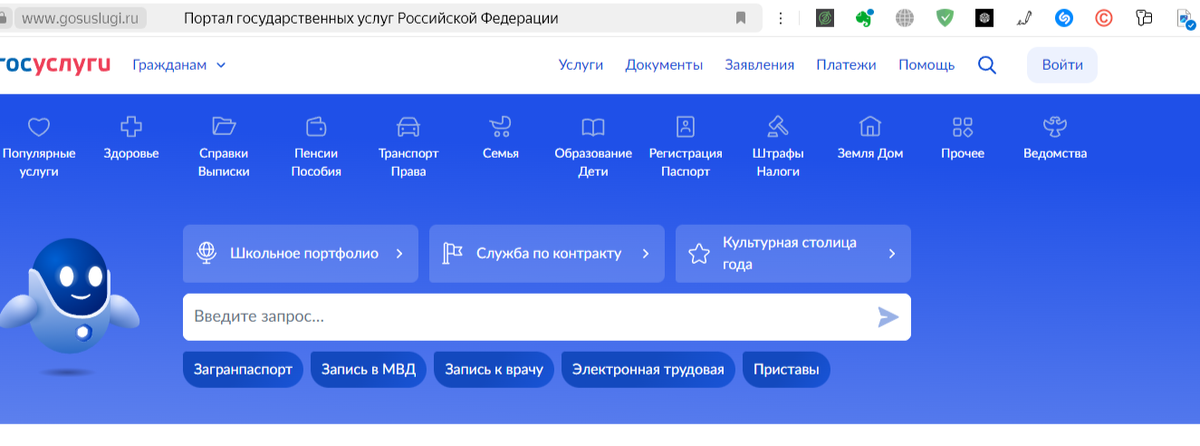Open the Служба по контракту banner
This screenshot has width=1200, height=446.
pos(547,253)
